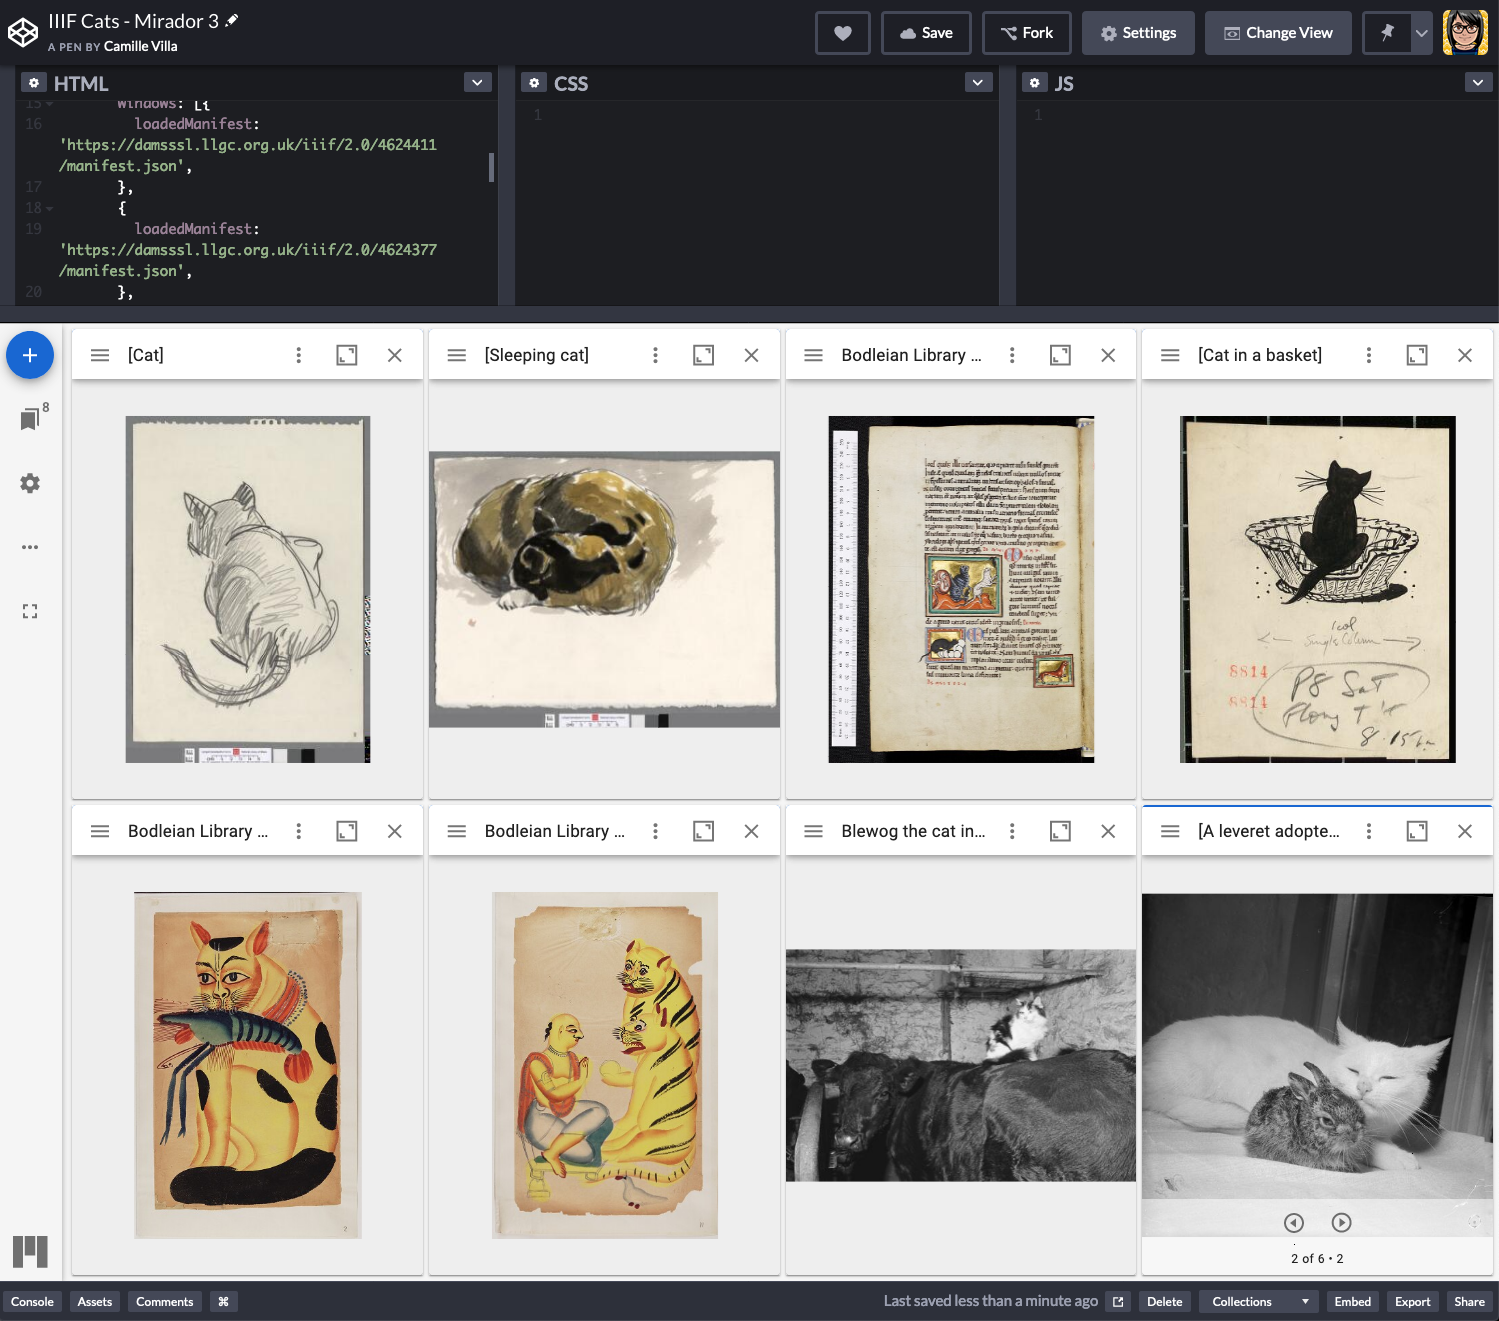Toggle sidebar in [Cat in a basket] window
Screen dimensions: 1499x1321
coord(1170,355)
